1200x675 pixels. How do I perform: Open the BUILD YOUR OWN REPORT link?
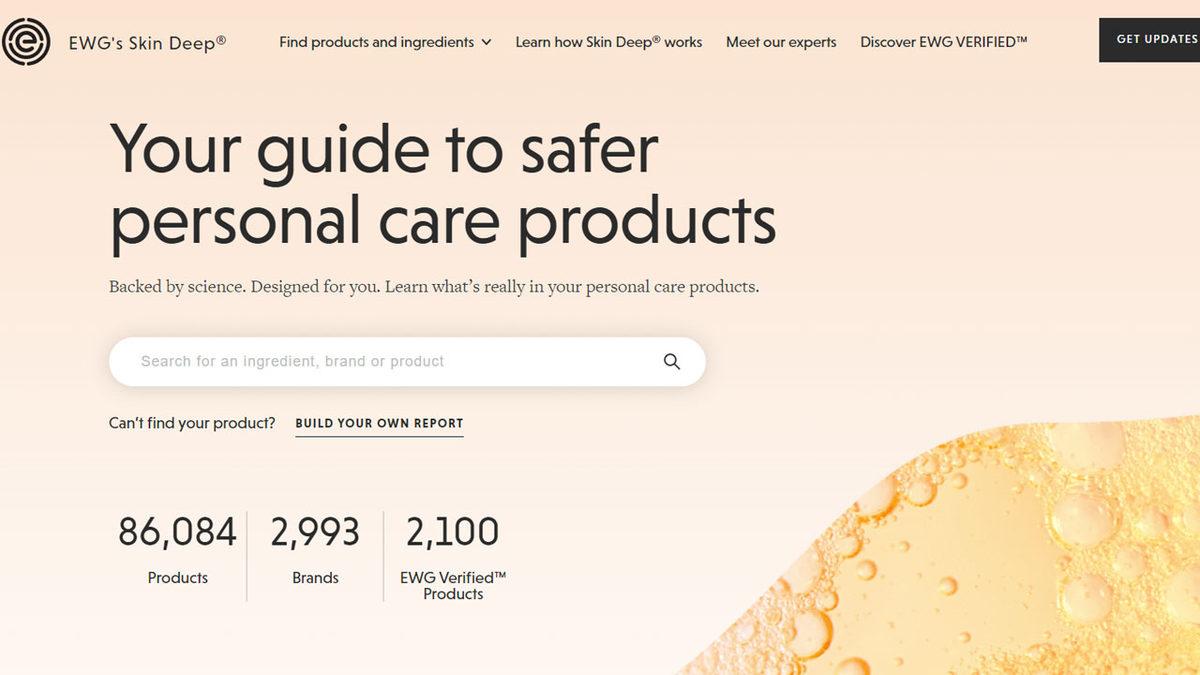pos(379,423)
